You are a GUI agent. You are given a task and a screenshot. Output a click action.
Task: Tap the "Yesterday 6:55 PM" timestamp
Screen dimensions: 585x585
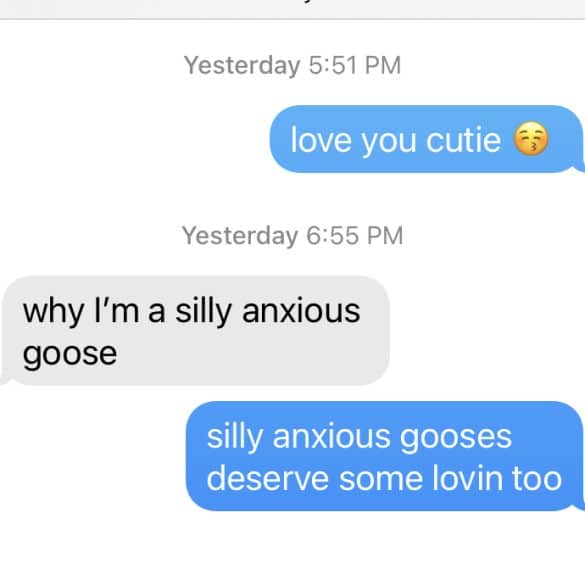point(292,236)
